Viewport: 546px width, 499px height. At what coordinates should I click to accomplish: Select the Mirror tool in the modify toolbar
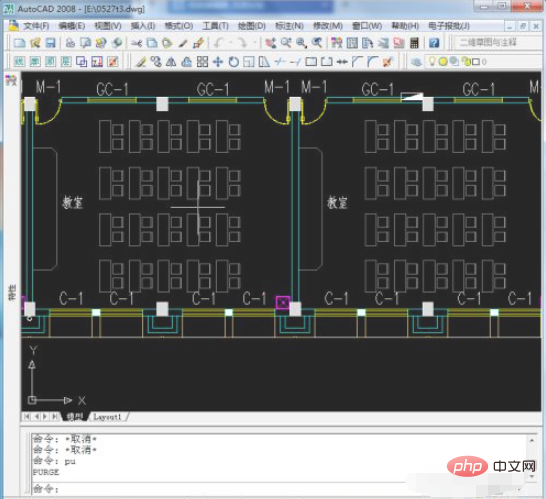pos(171,62)
